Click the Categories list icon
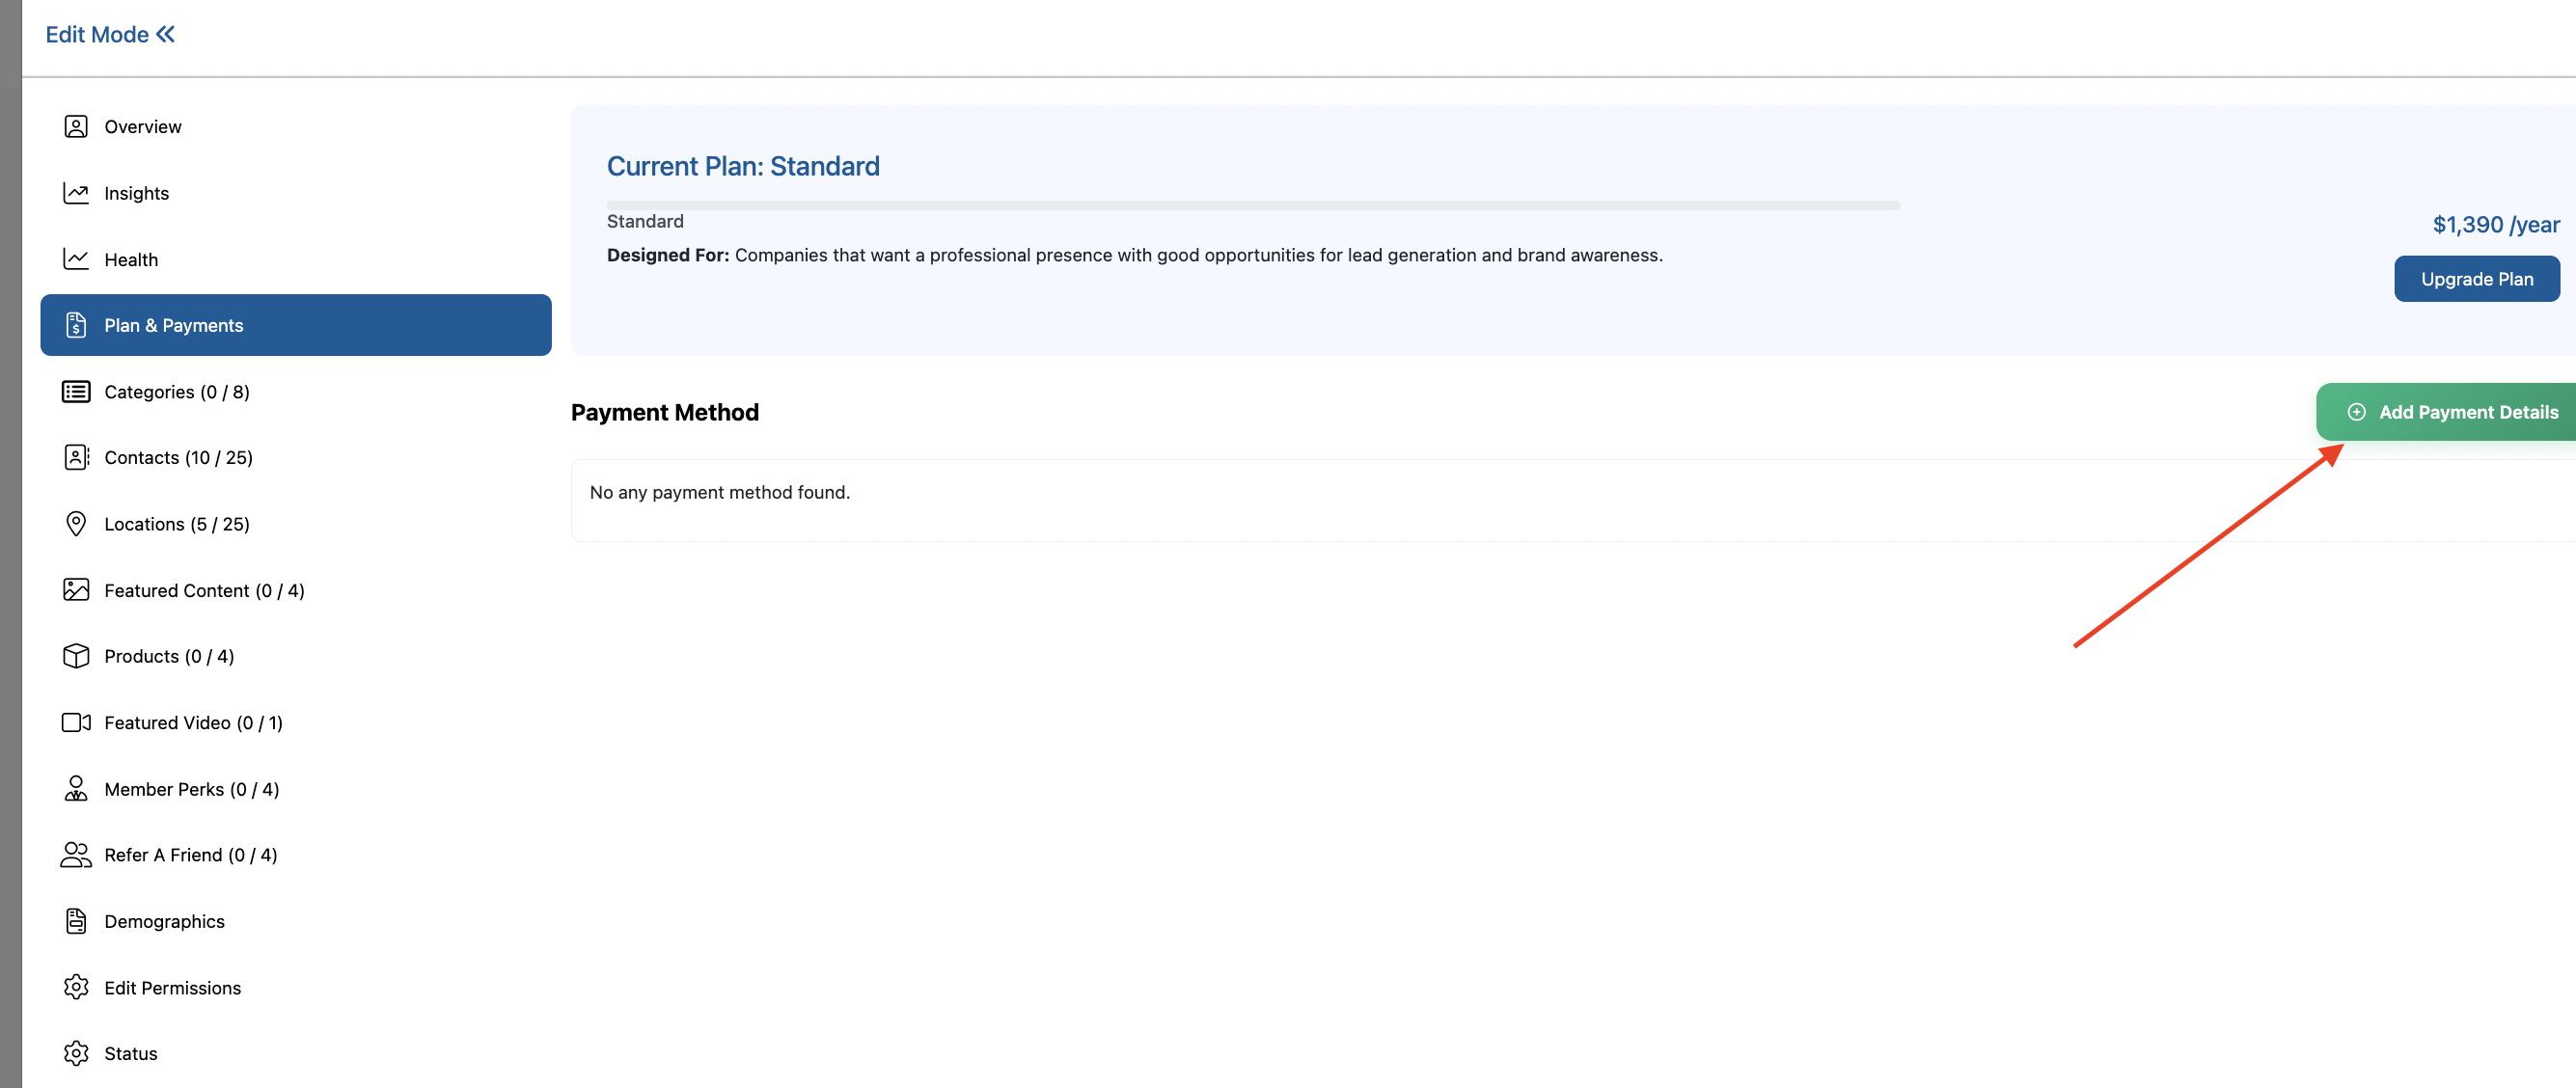2576x1088 pixels. coord(76,392)
